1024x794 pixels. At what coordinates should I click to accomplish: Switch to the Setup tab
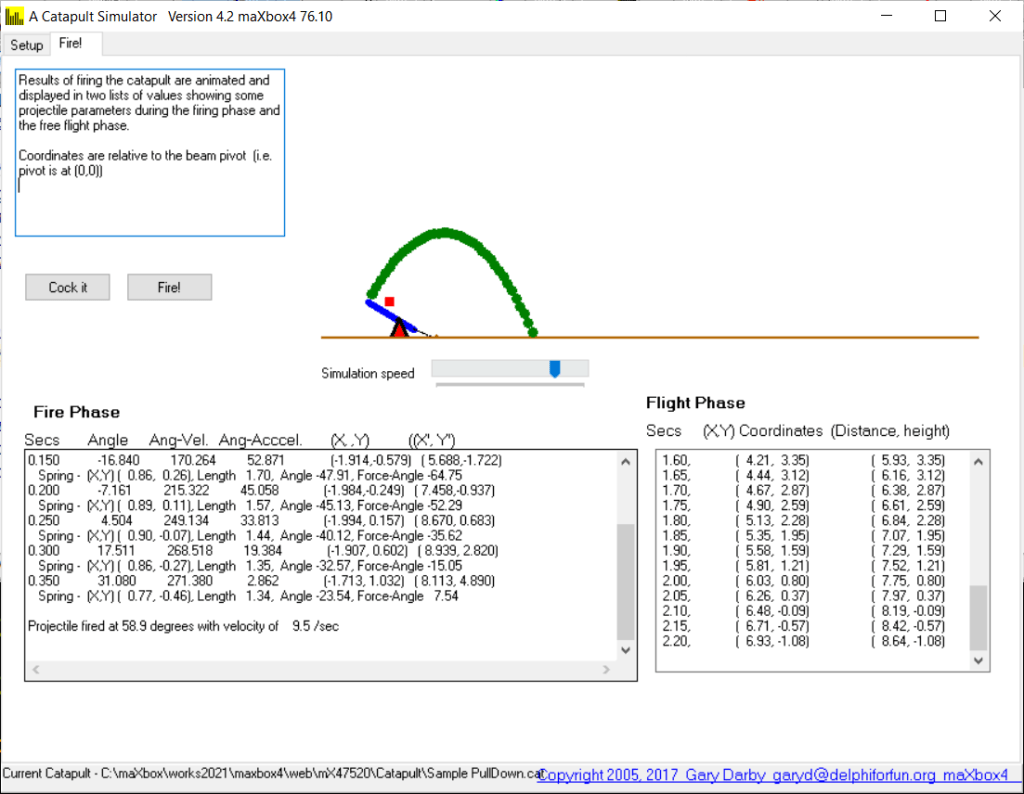[27, 45]
